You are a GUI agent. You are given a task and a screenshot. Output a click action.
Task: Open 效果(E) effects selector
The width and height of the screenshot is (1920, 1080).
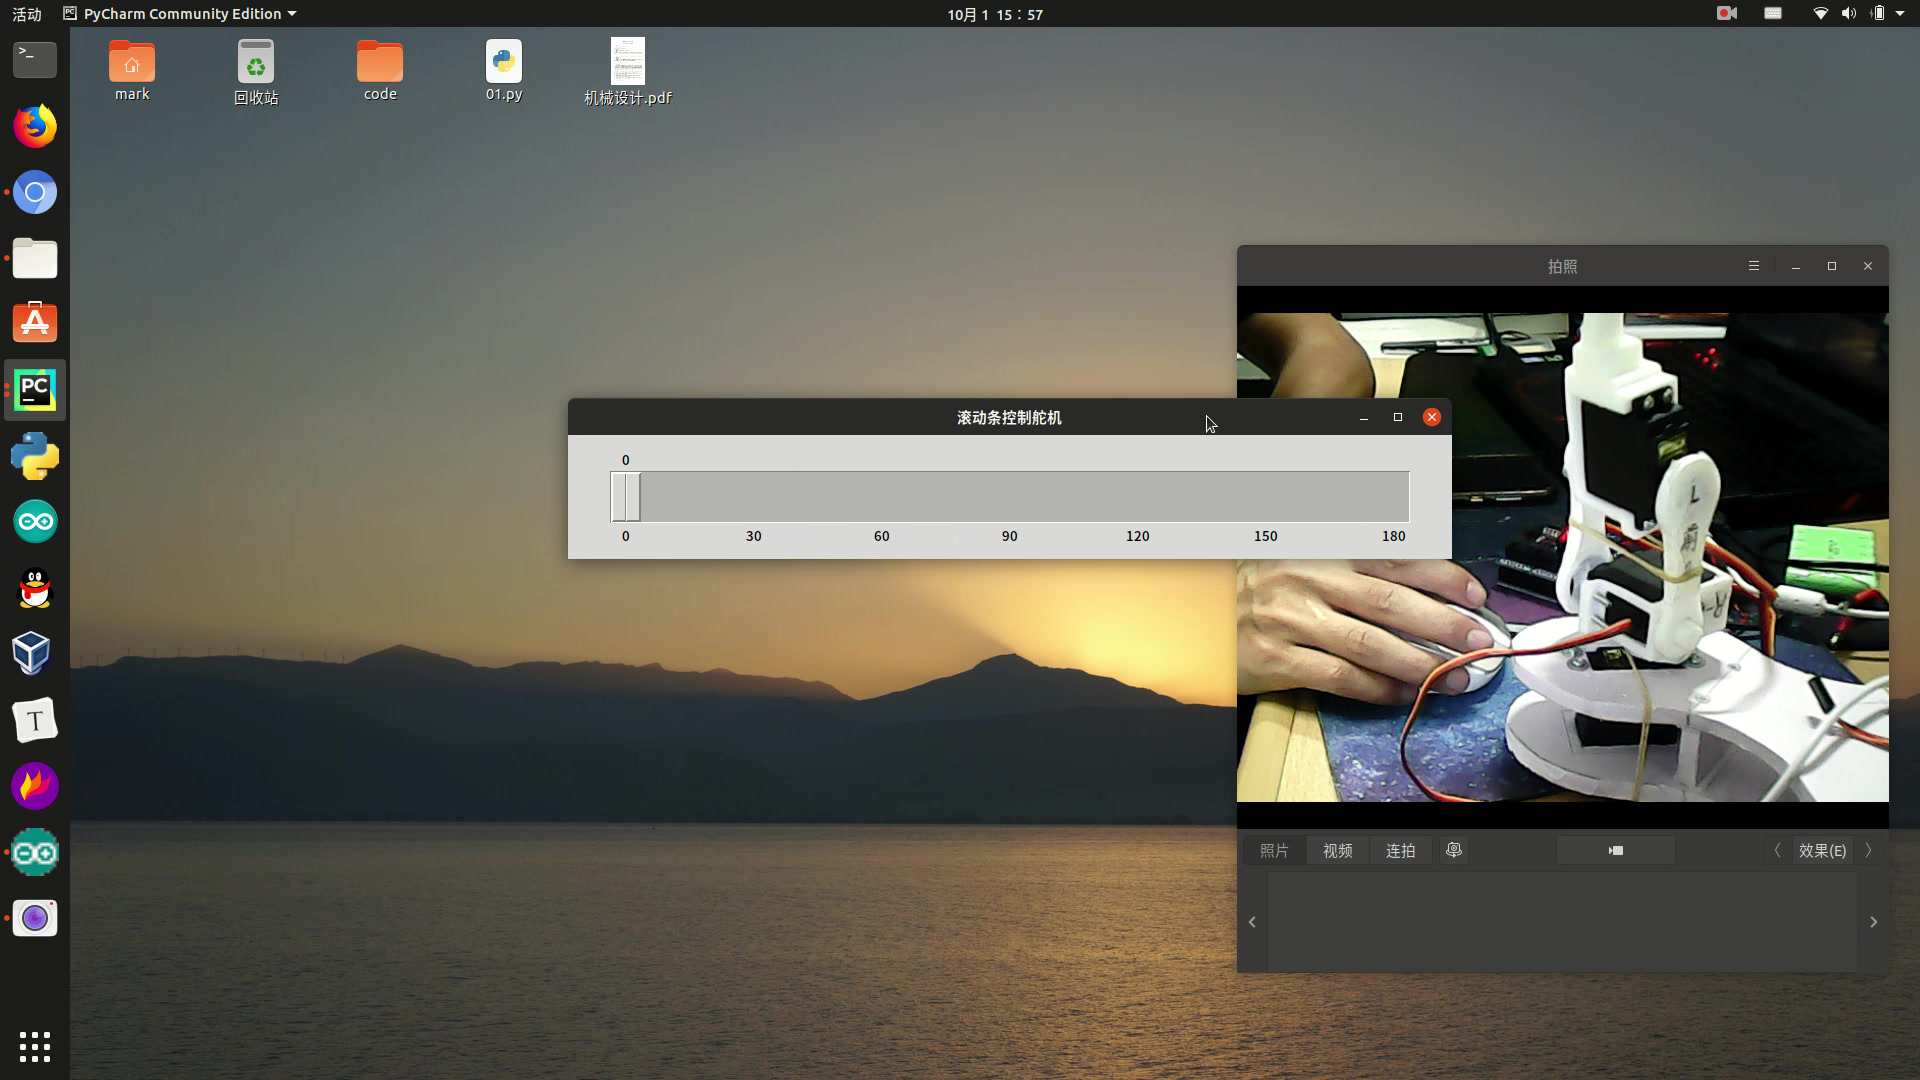click(1822, 850)
